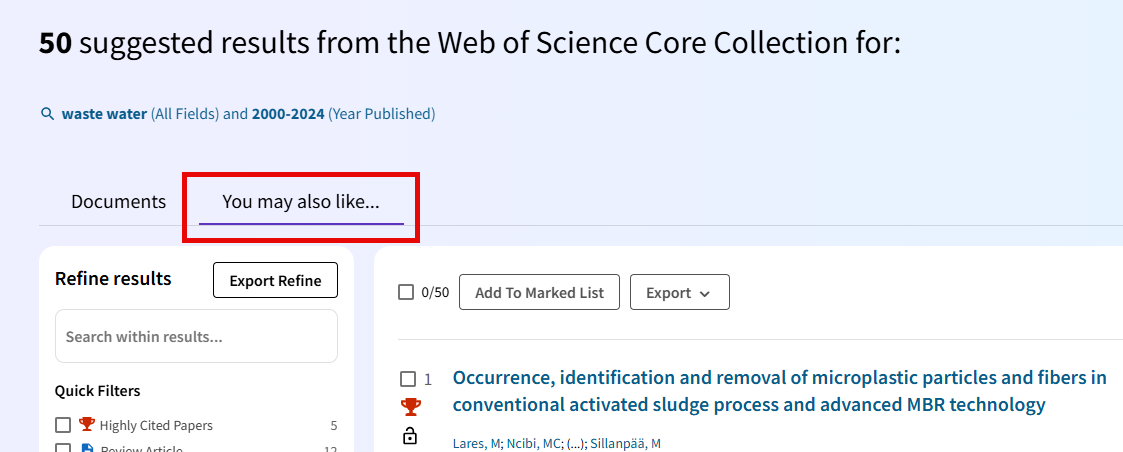Open the Export dropdown menu
This screenshot has height=452, width=1123.
(x=679, y=292)
